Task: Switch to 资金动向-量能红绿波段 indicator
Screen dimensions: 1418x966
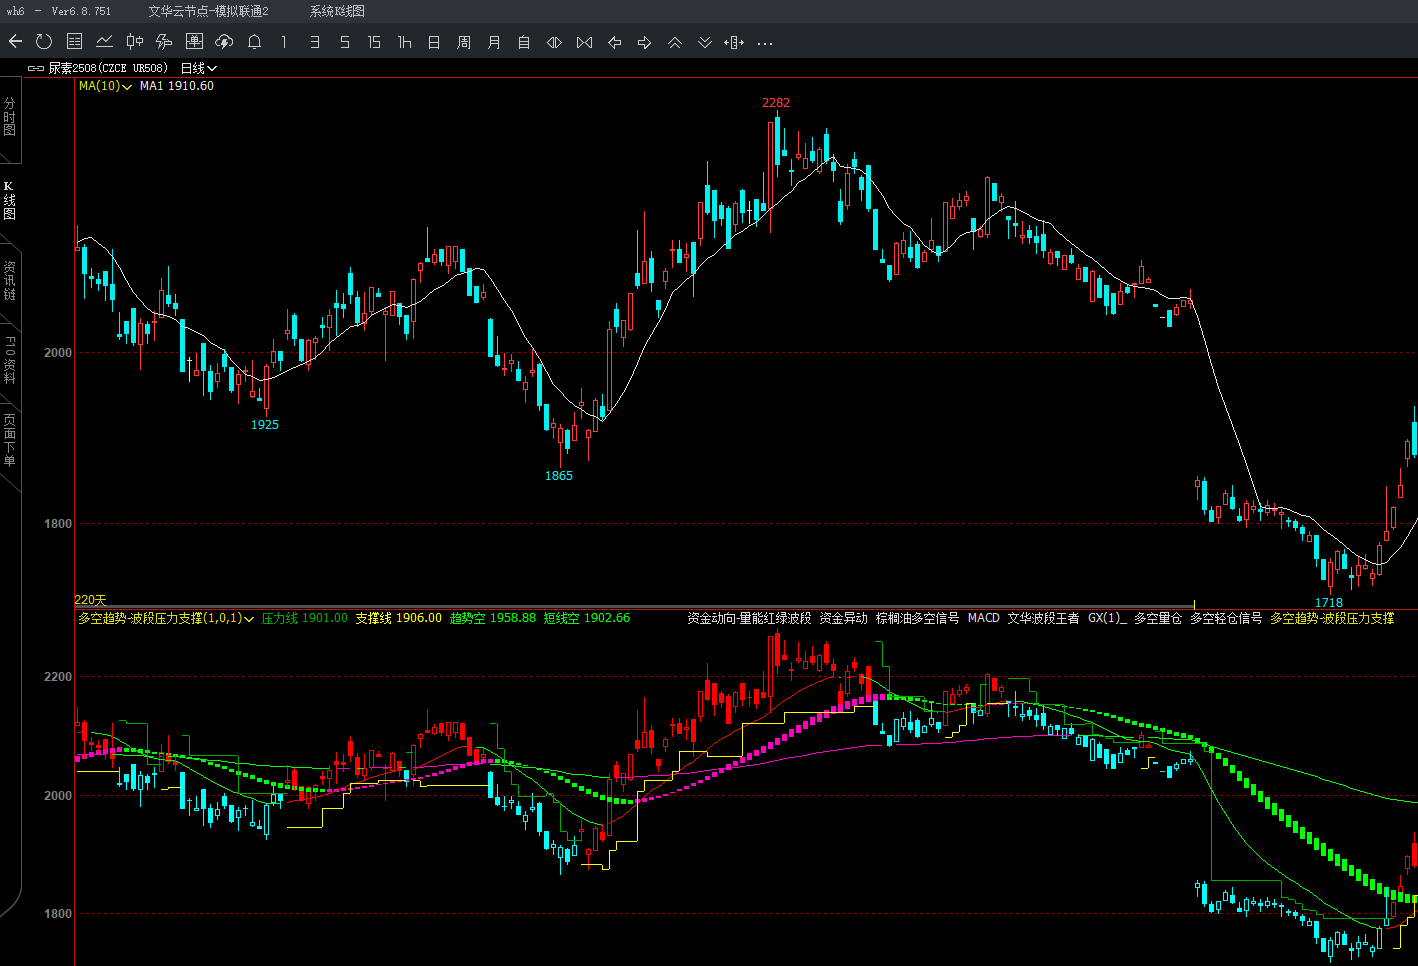Action: pyautogui.click(x=749, y=618)
